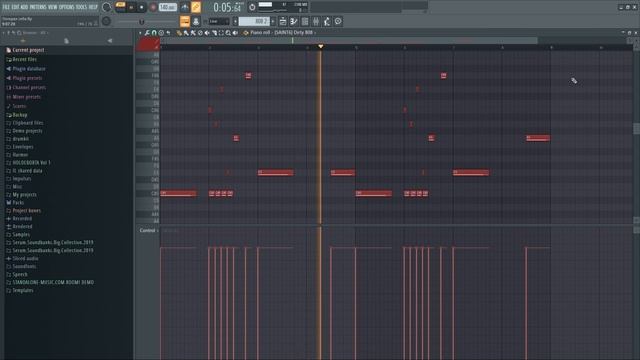The image size is (640, 360).
Task: Choose the Select marquee tool in piano roll
Action: [x=221, y=33]
